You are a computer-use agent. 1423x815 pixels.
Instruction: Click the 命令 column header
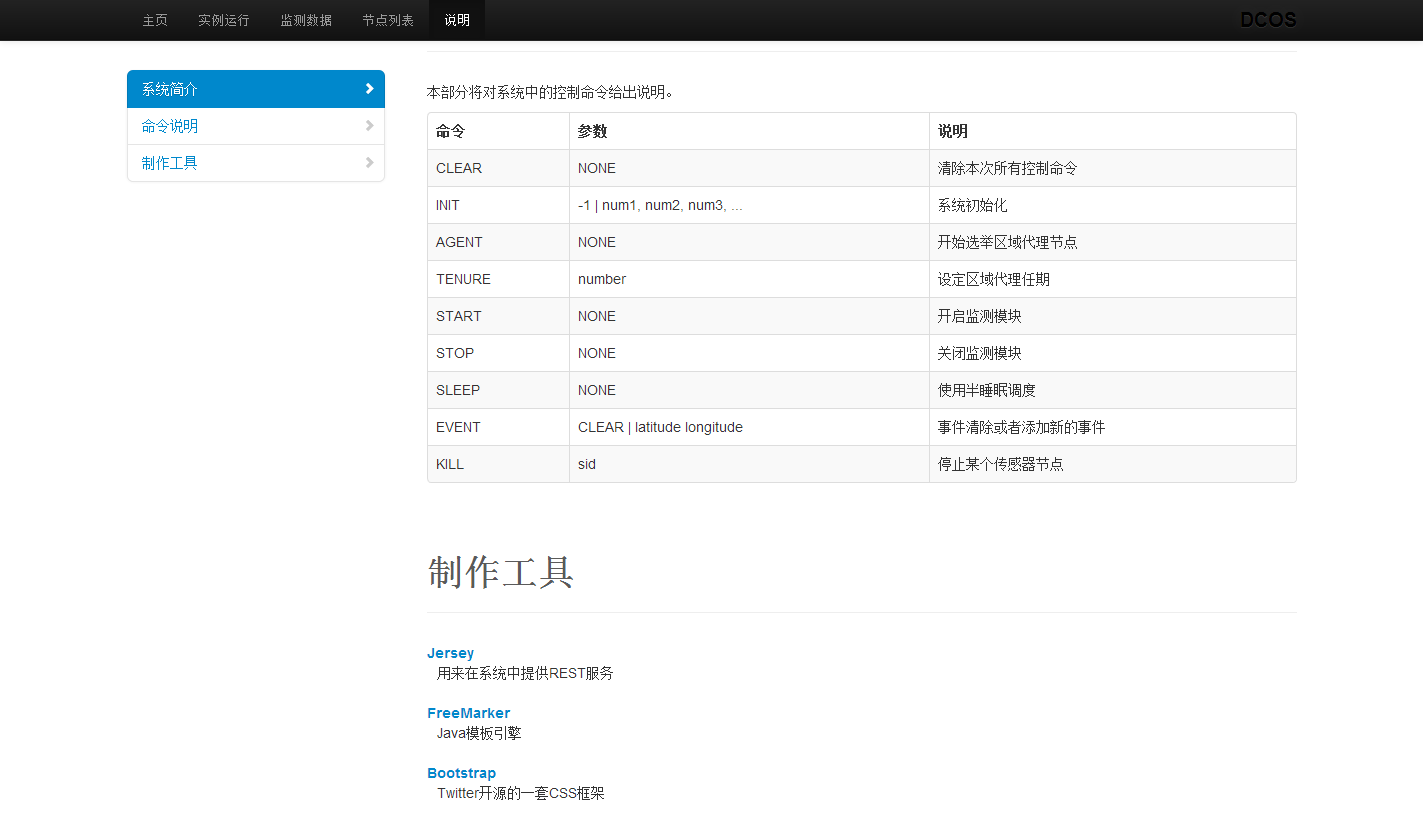(x=498, y=131)
